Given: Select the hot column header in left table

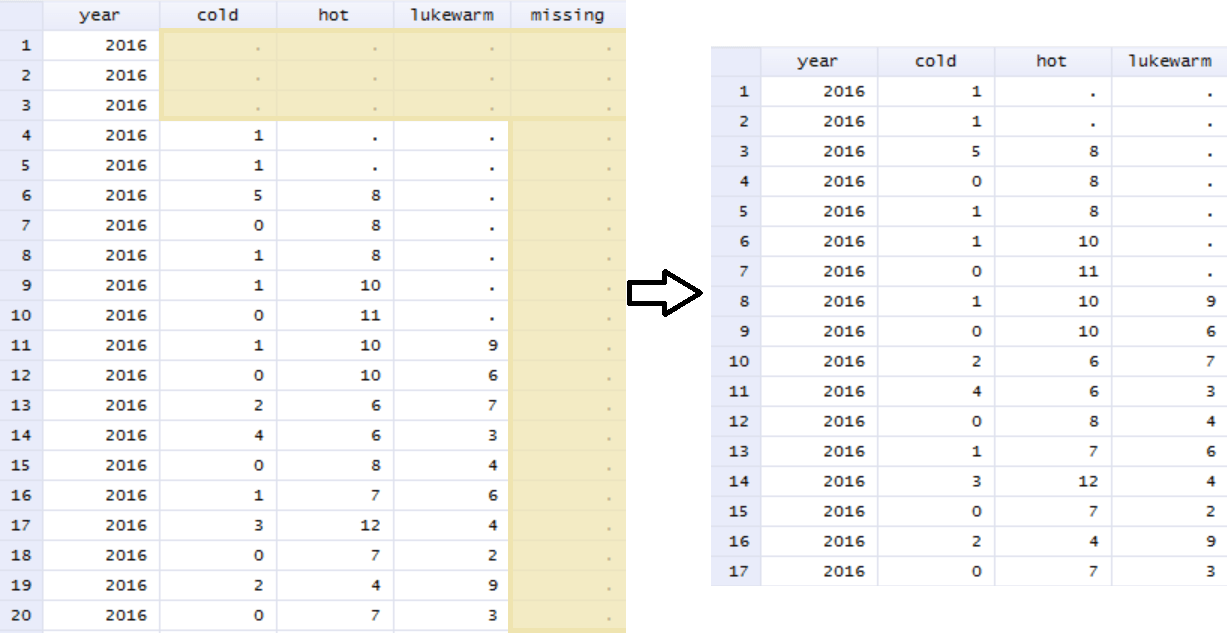Looking at the screenshot, I should 332,15.
